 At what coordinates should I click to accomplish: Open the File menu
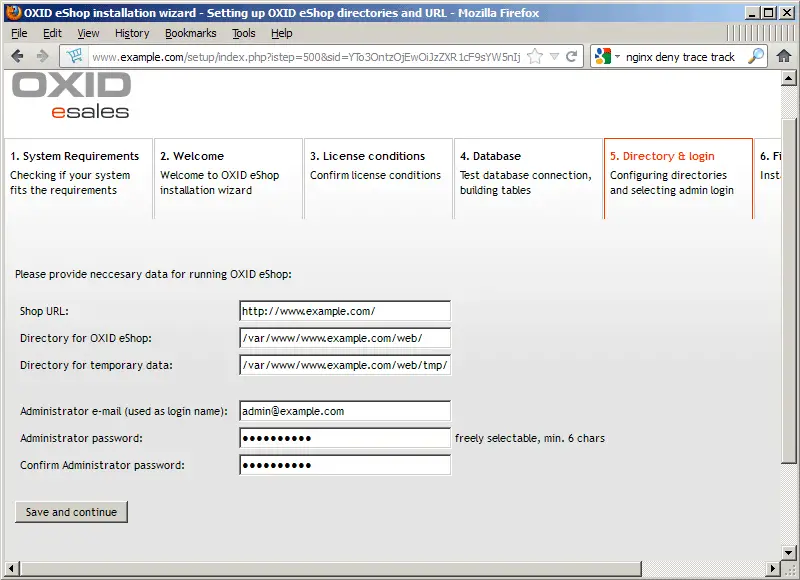[x=19, y=34]
